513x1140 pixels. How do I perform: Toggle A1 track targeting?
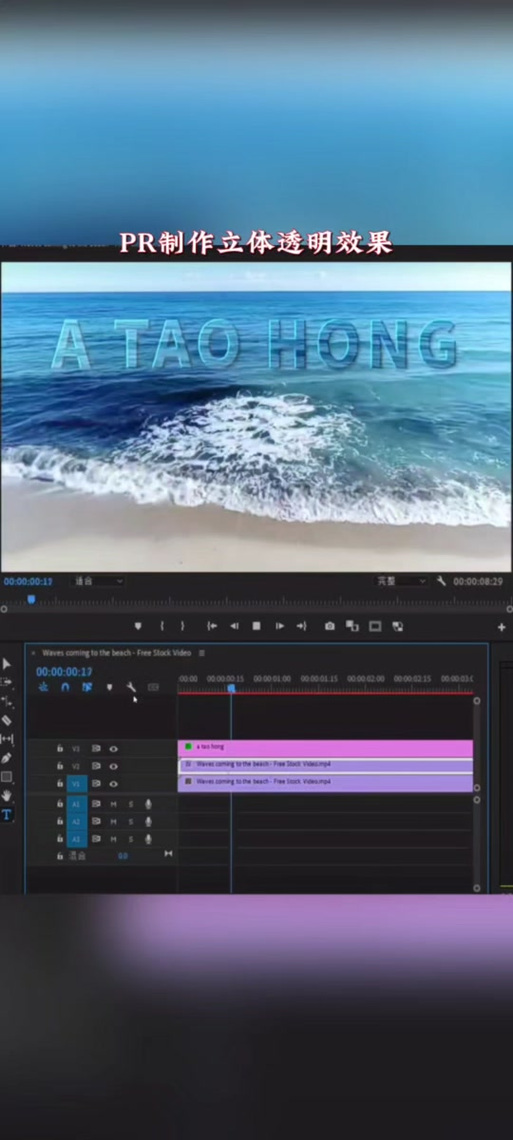click(x=77, y=804)
